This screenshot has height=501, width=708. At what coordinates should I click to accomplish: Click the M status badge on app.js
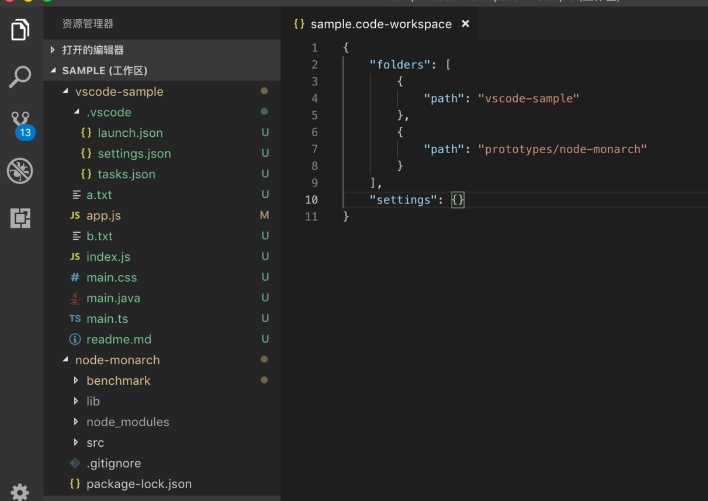[265, 215]
